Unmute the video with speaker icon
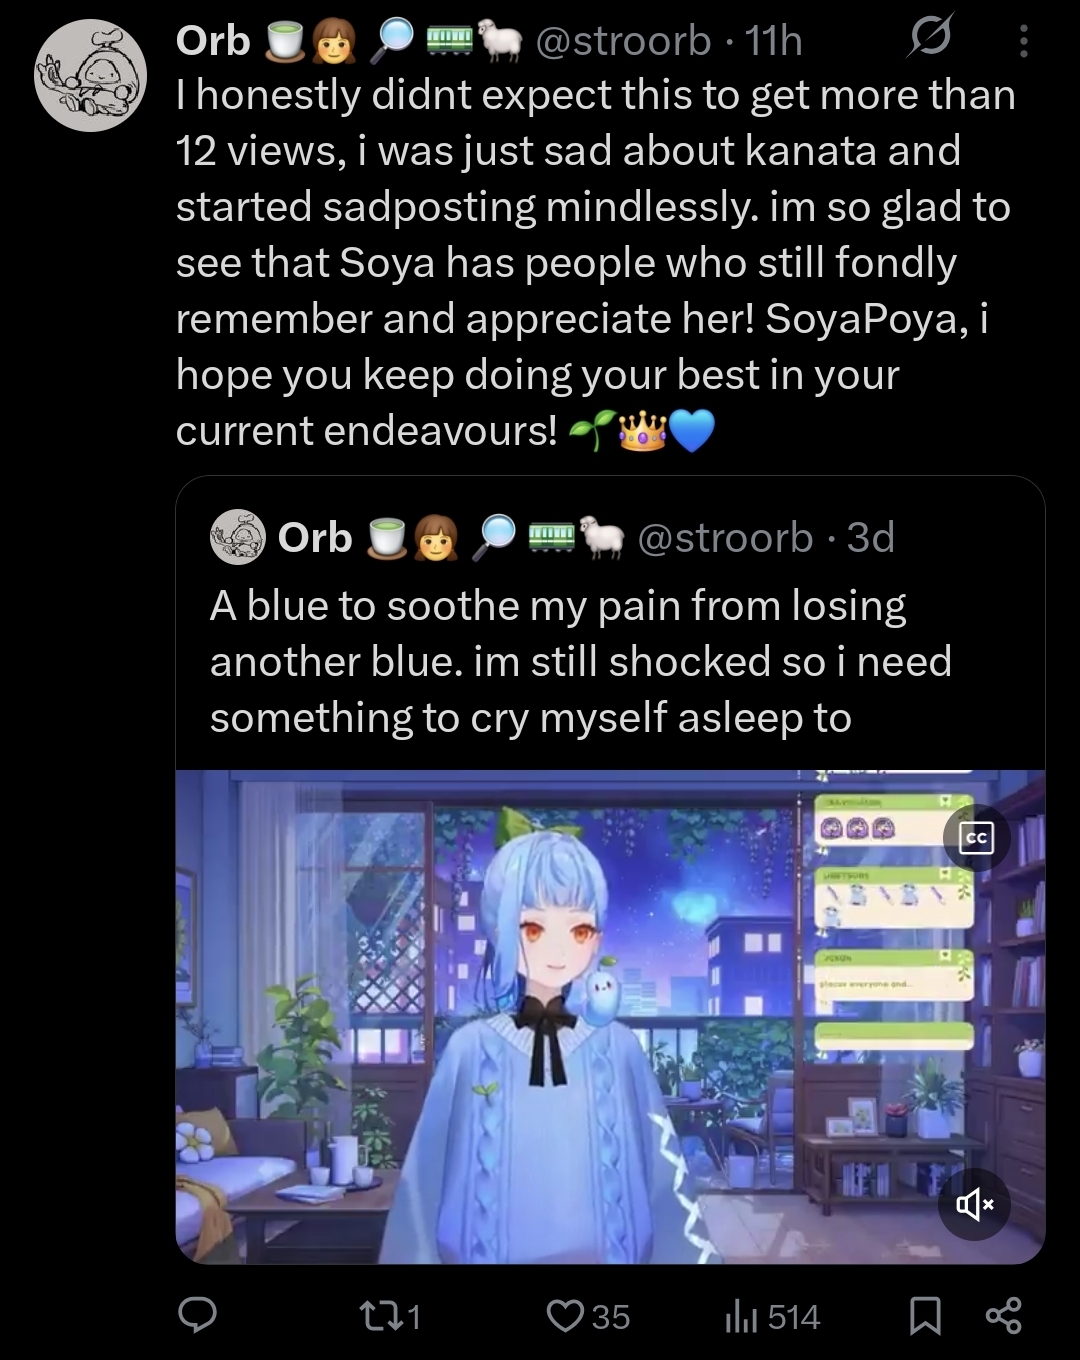The width and height of the screenshot is (1080, 1360). (975, 1204)
